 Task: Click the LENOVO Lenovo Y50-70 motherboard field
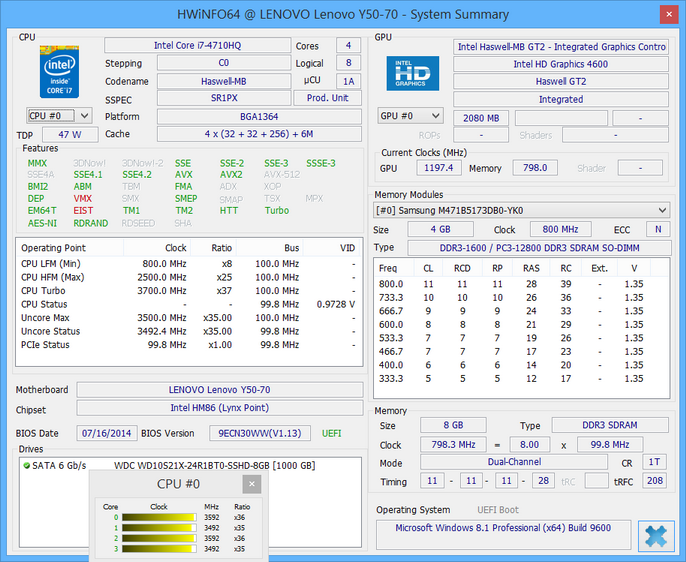coord(220,390)
